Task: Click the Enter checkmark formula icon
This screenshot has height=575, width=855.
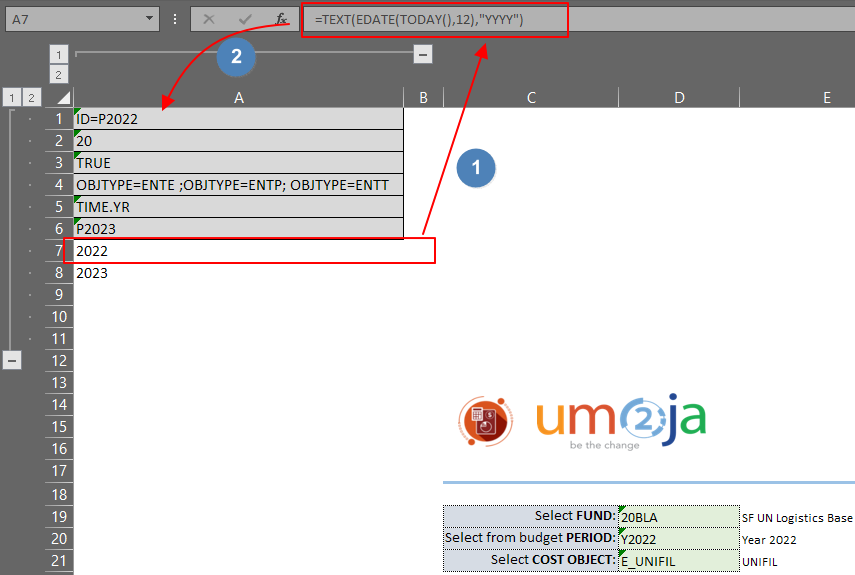Action: tap(245, 19)
